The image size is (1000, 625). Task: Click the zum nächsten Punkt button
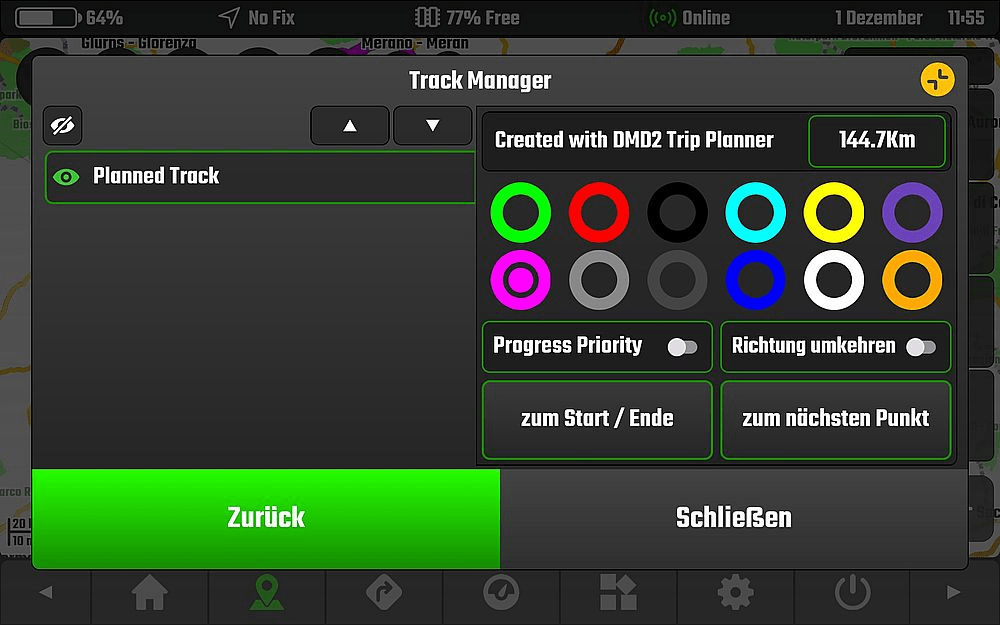(x=835, y=419)
